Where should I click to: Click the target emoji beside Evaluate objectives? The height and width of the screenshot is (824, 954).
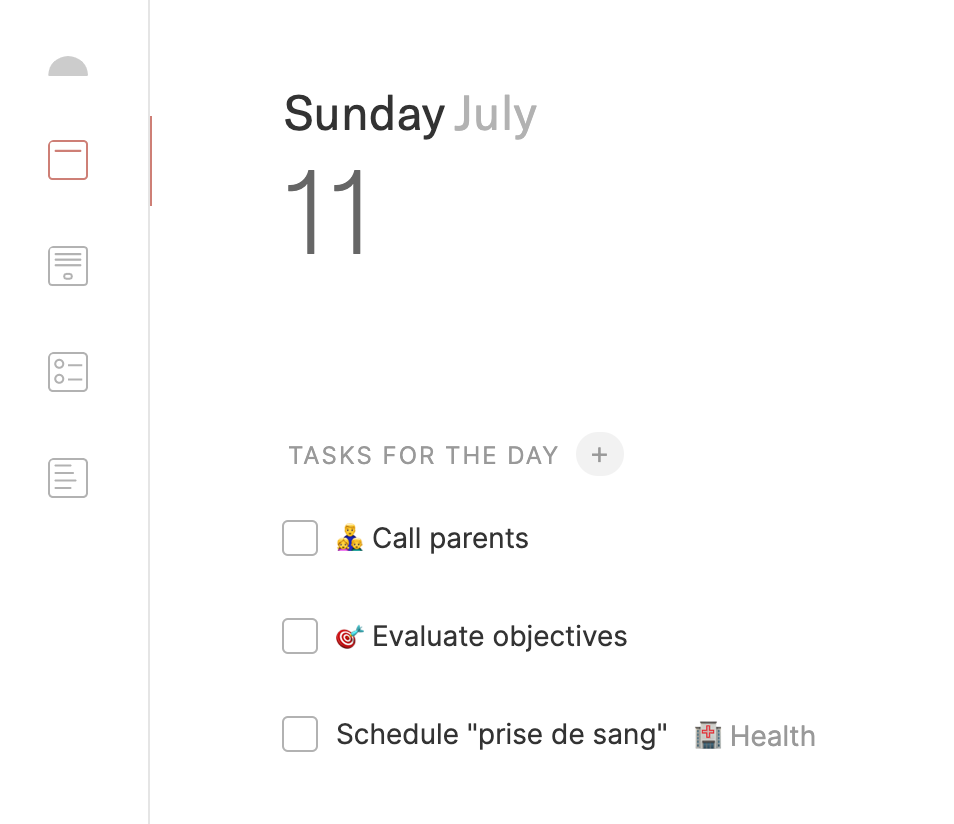tap(349, 637)
